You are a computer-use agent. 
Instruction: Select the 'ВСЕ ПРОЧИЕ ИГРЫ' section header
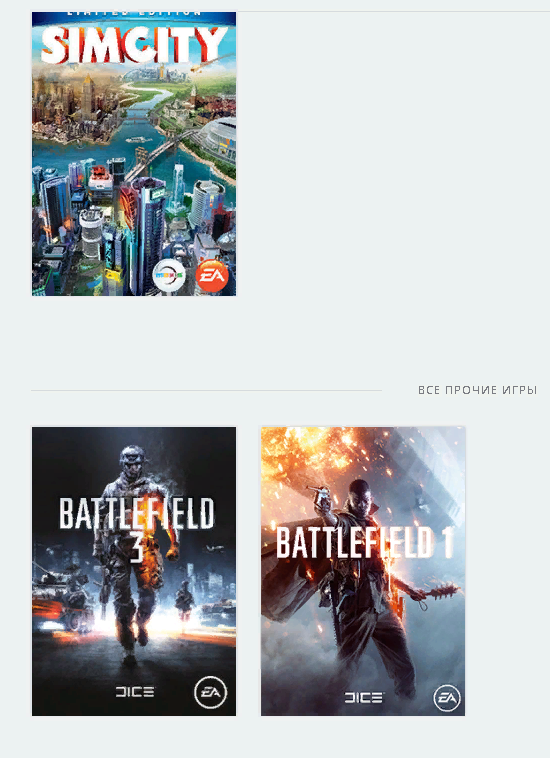pyautogui.click(x=478, y=390)
